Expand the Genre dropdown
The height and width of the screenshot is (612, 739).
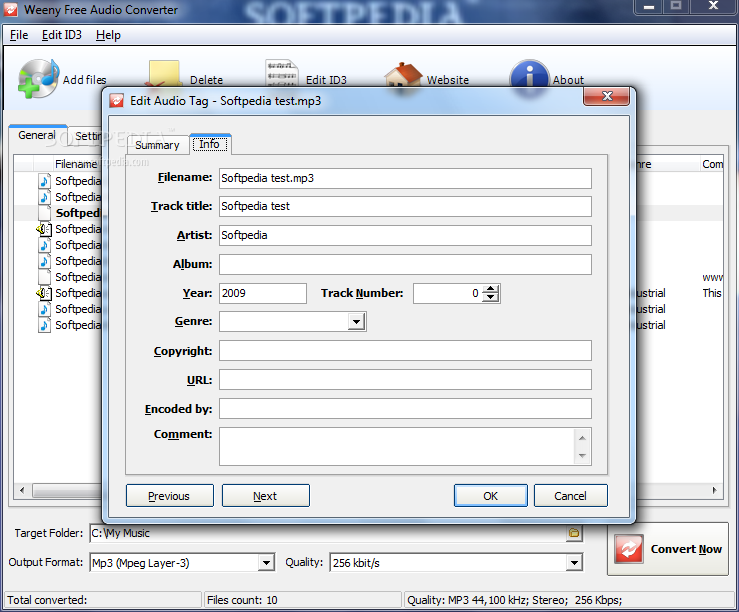coord(356,322)
